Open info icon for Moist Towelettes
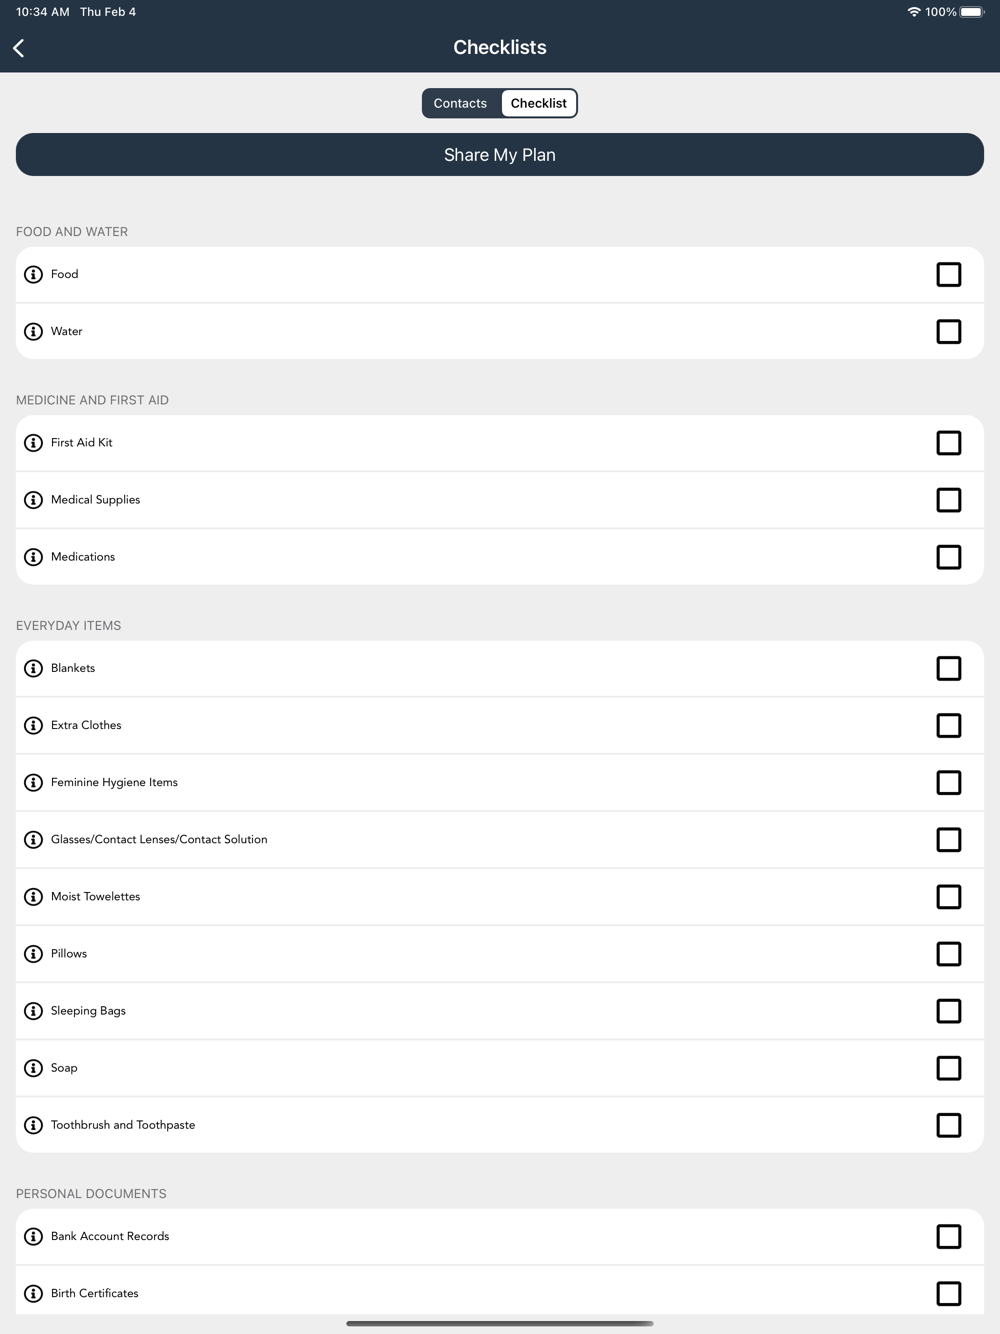Viewport: 1000px width, 1334px height. (33, 896)
